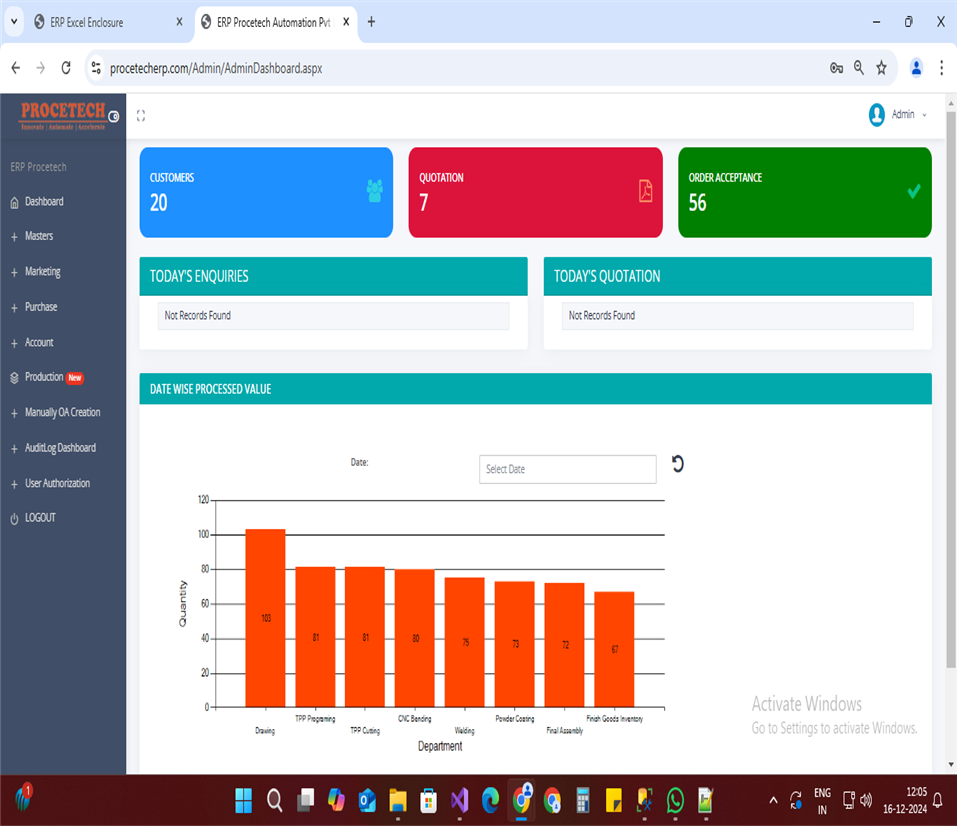Click the LOGOUT link in sidebar
The height and width of the screenshot is (826, 957).
[40, 518]
